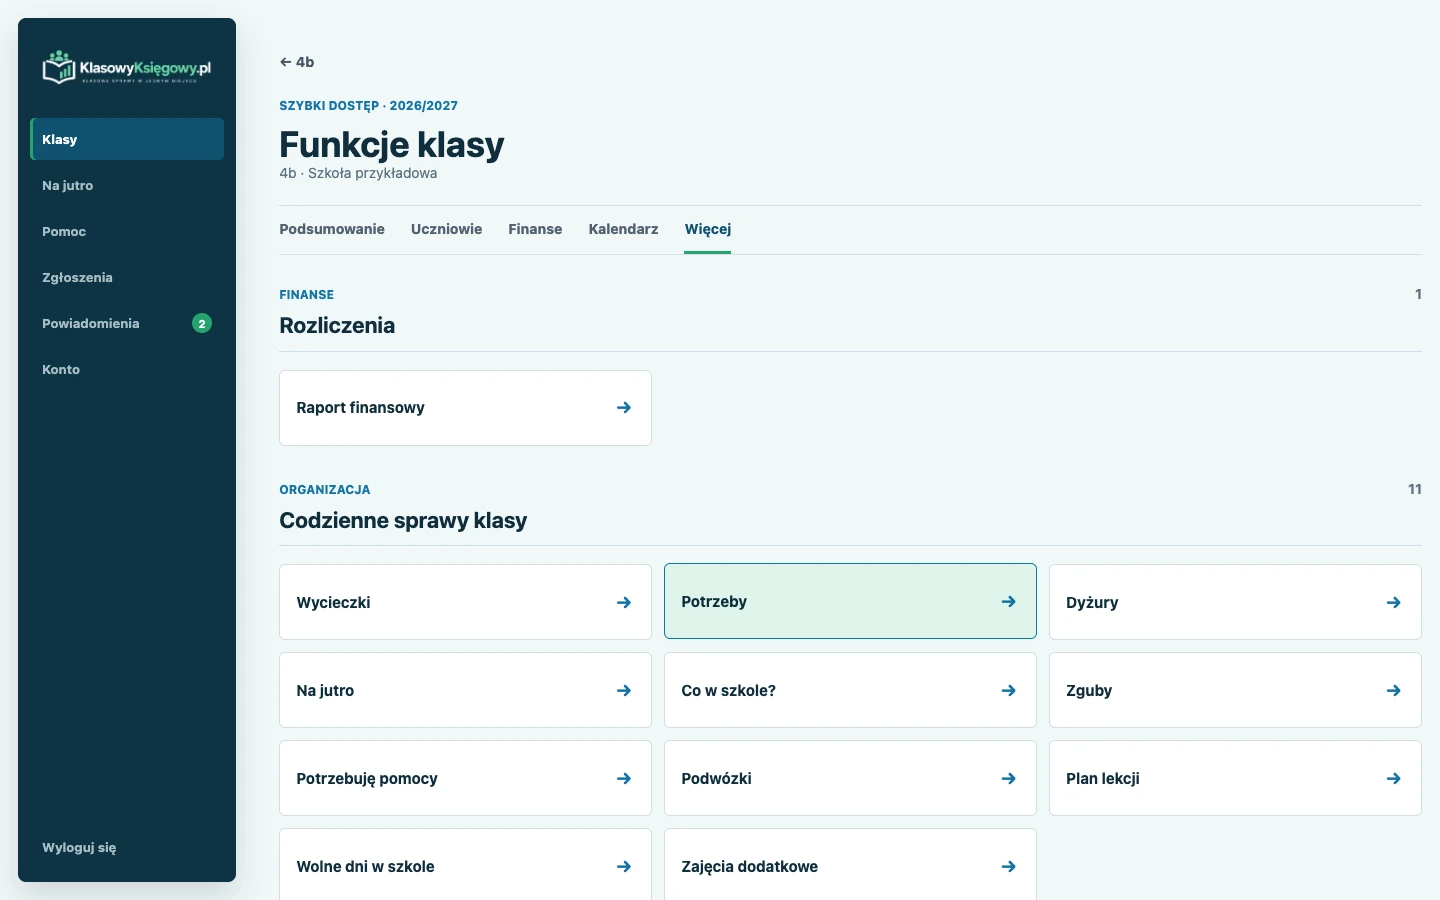The image size is (1440, 900).
Task: Open Powiadomienia in the sidebar
Action: click(127, 323)
